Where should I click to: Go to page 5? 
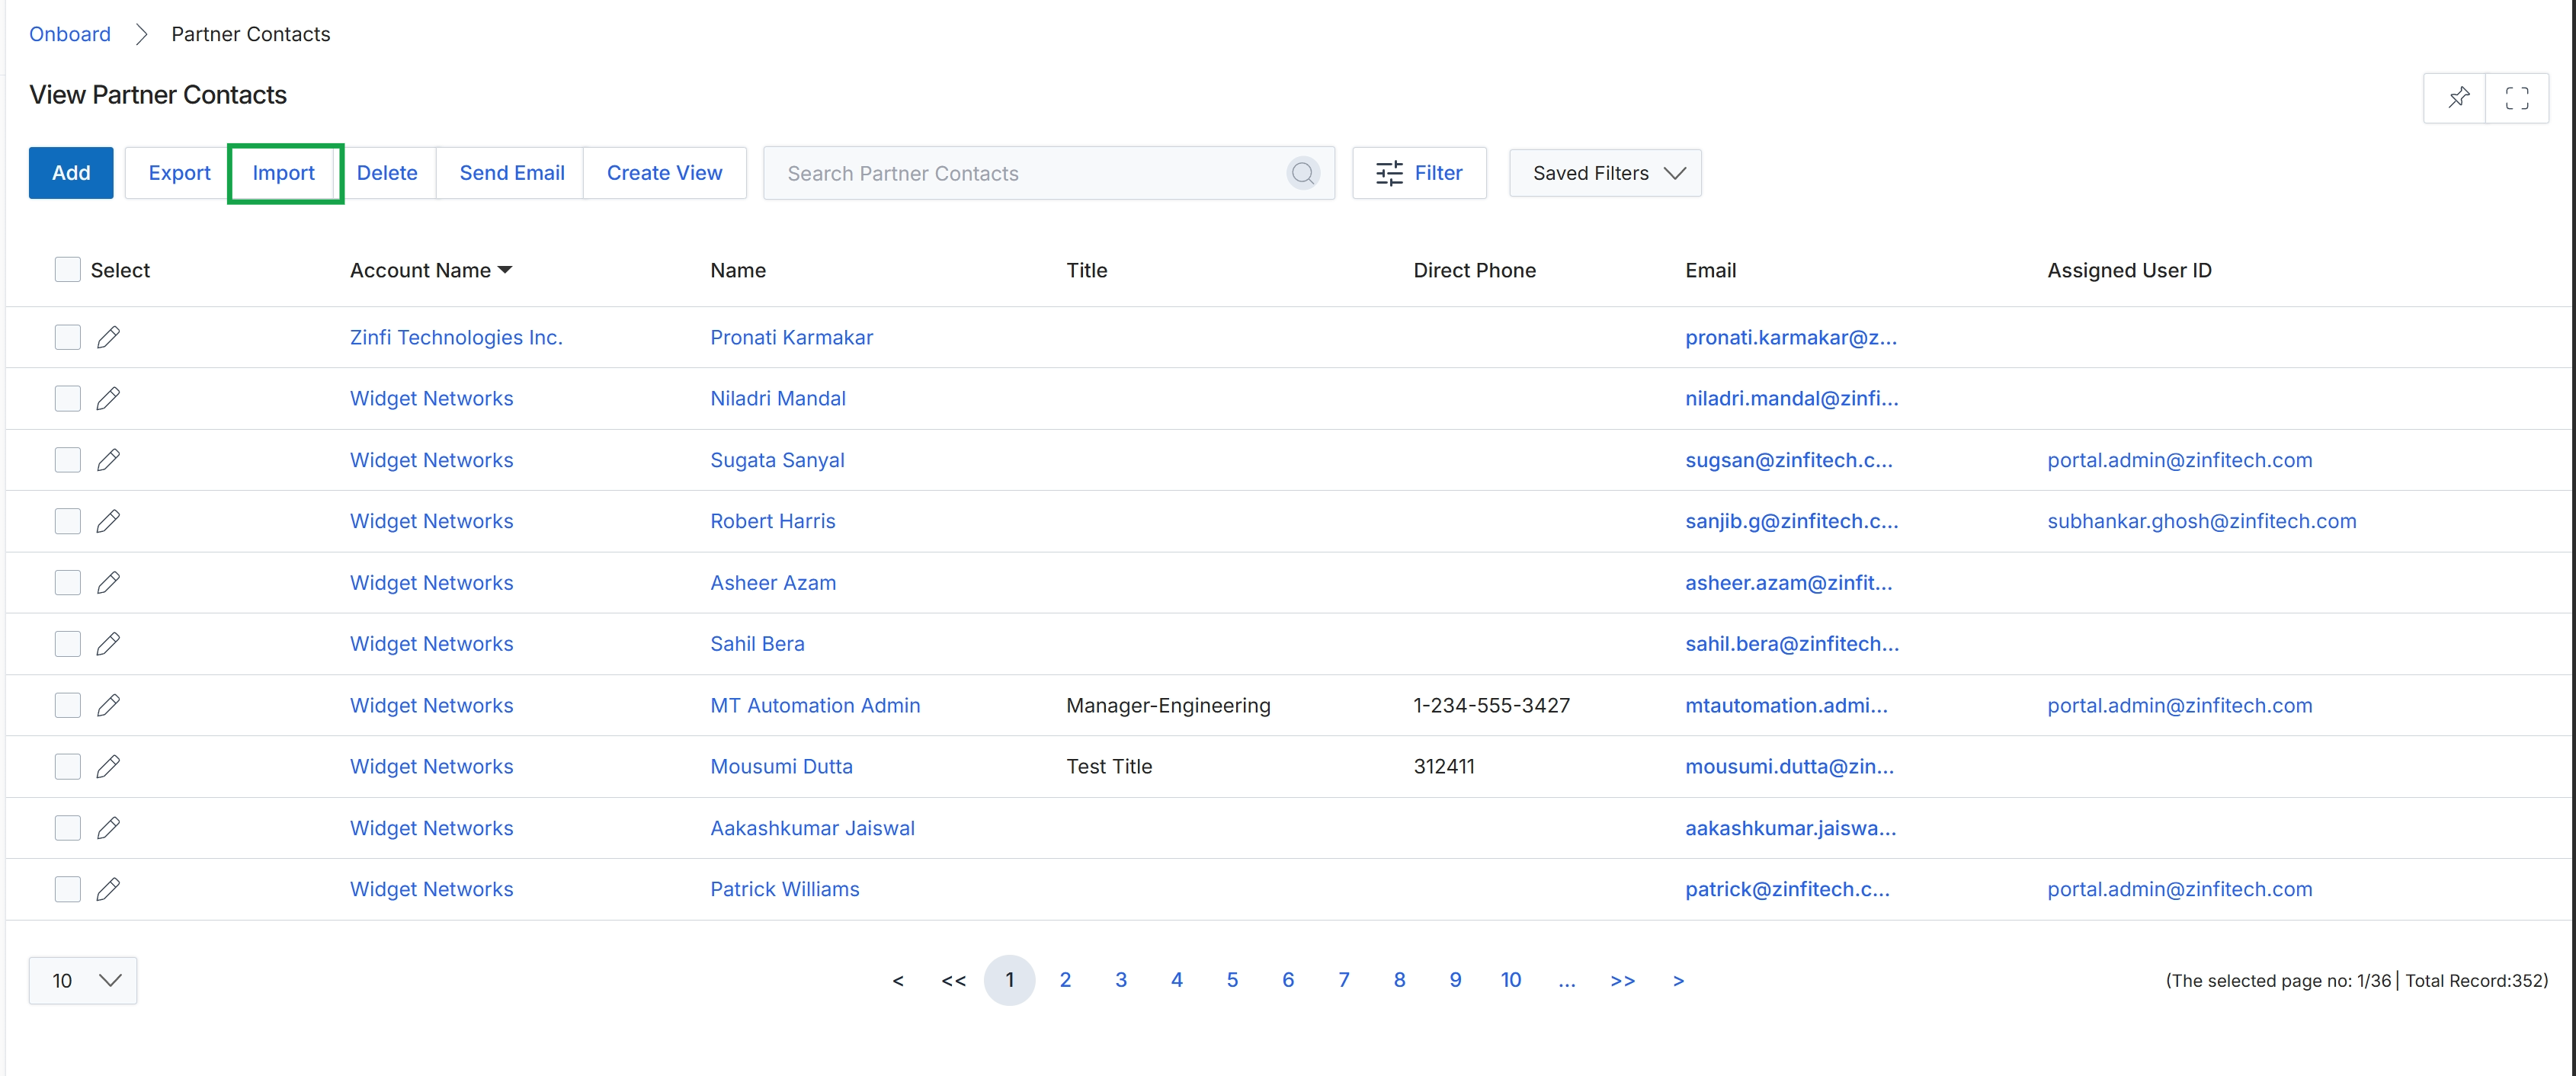point(1232,980)
